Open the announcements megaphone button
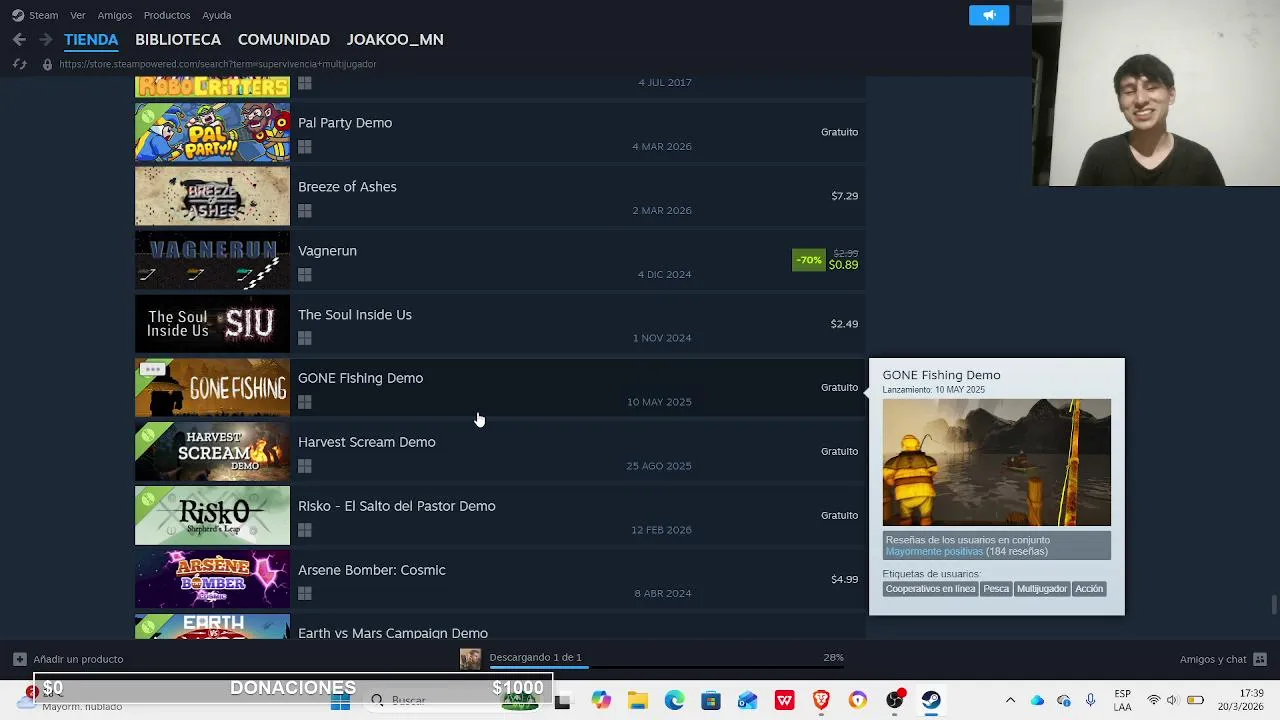1280x720 pixels. pos(989,15)
